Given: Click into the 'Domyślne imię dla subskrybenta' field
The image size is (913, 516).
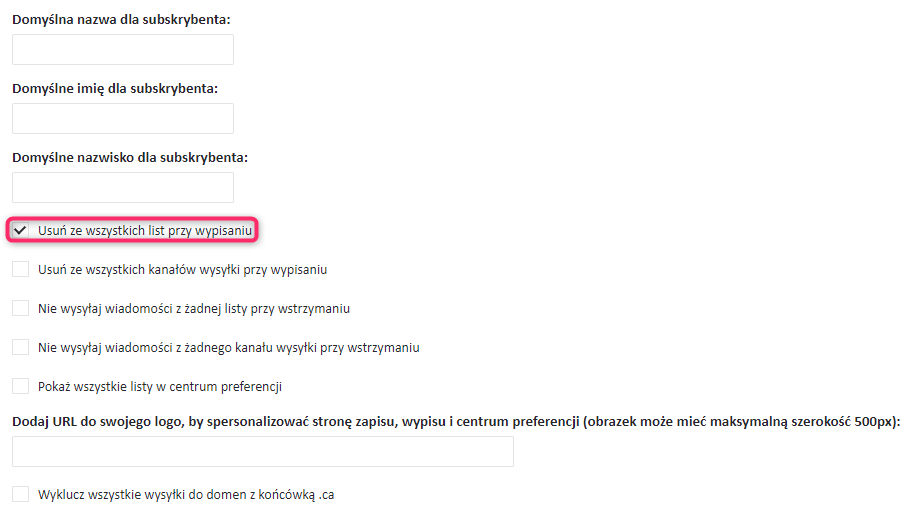Looking at the screenshot, I should pos(122,118).
